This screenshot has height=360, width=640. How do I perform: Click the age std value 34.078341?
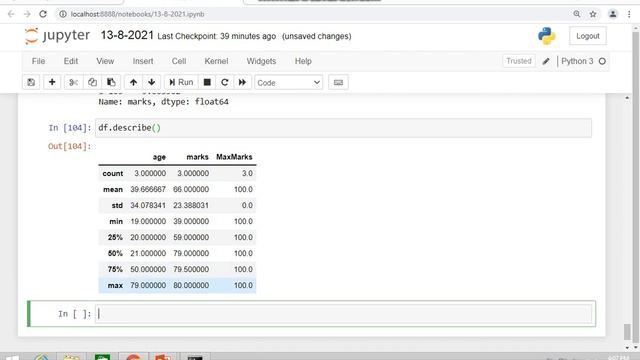tap(148, 205)
